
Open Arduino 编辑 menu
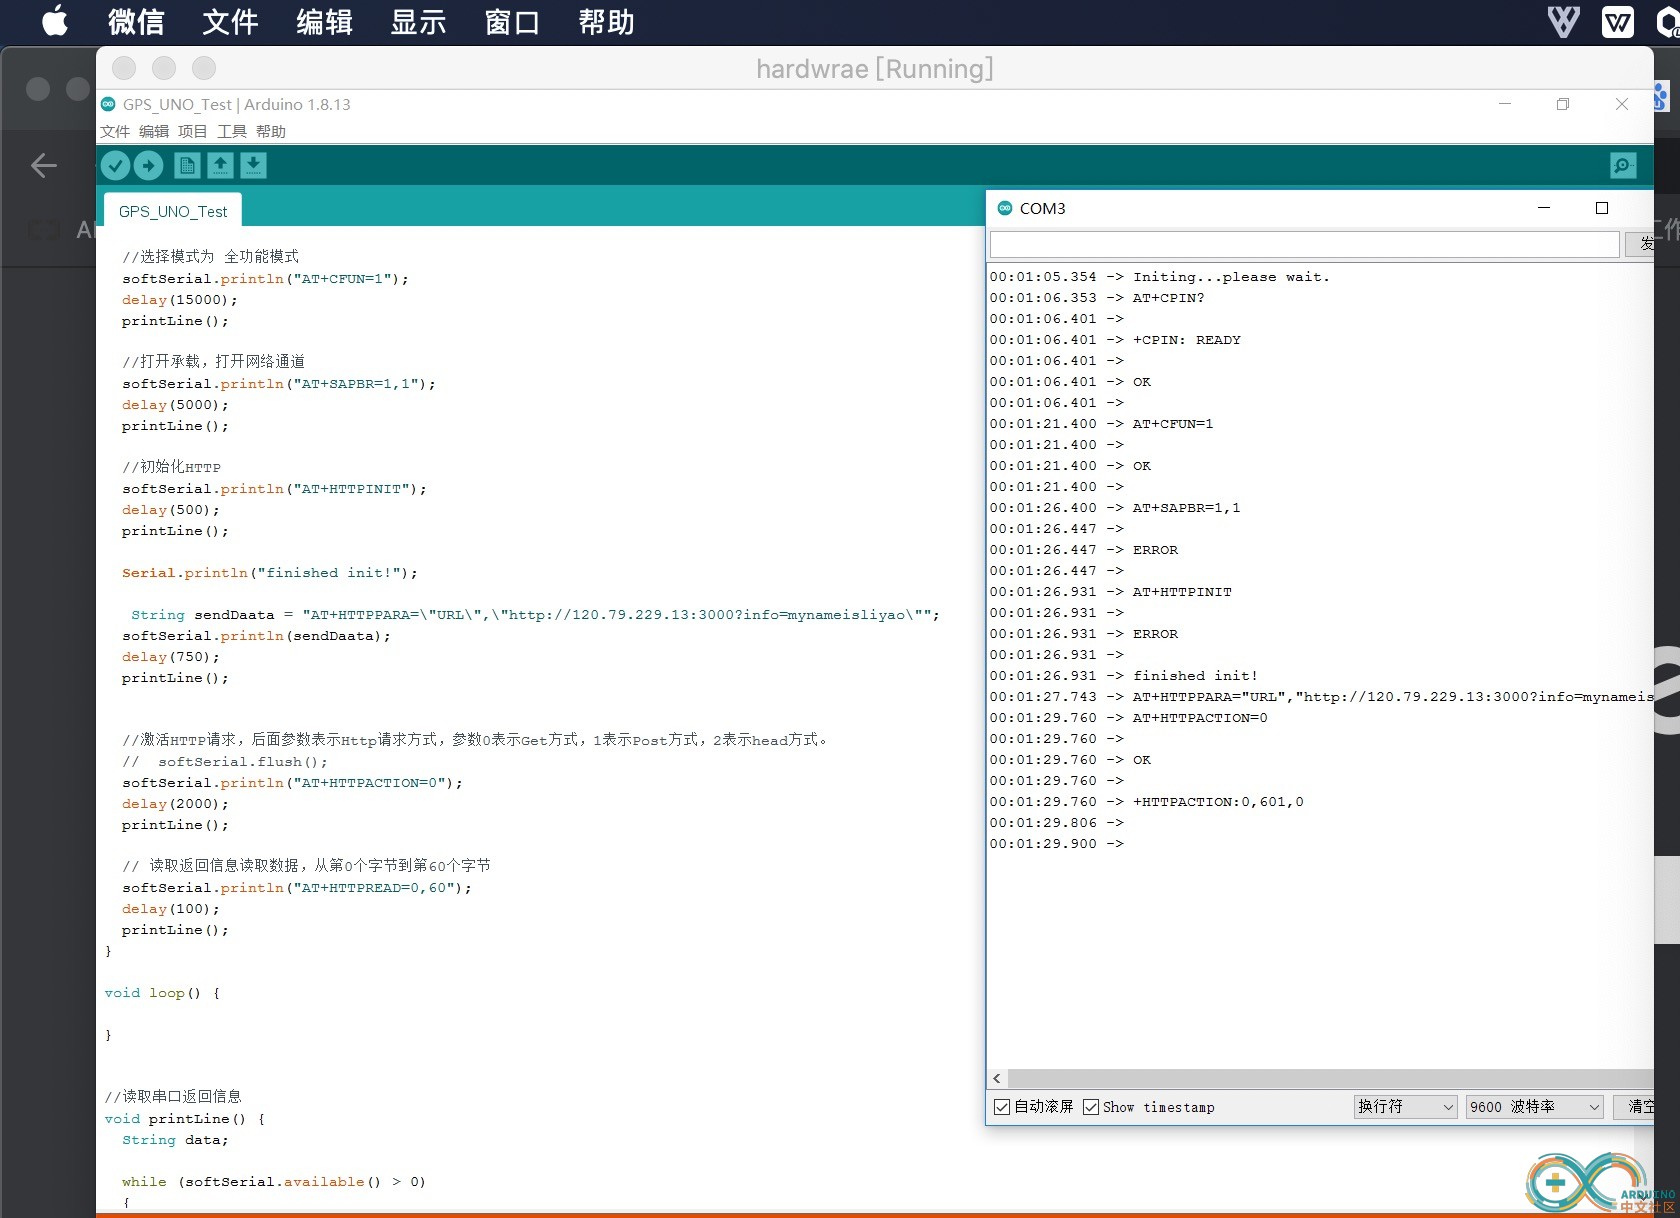pyautogui.click(x=154, y=131)
